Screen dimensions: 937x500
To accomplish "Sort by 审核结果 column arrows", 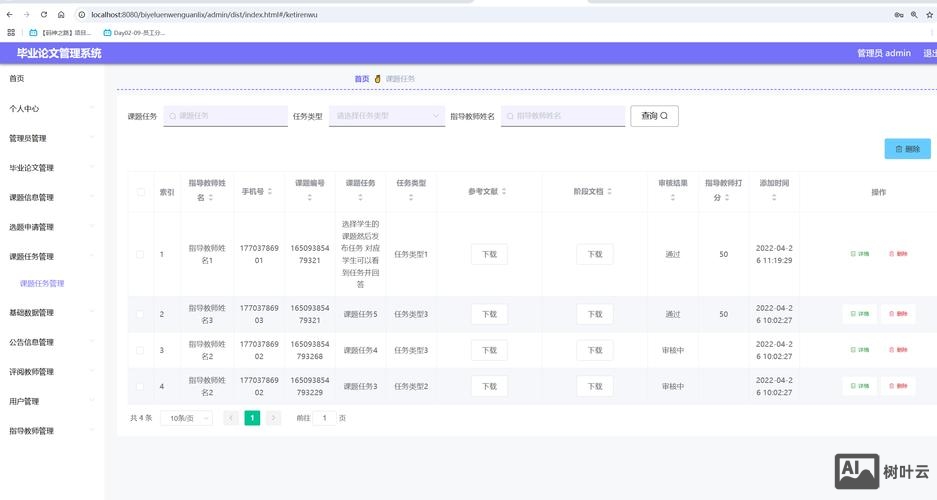I will coord(673,198).
